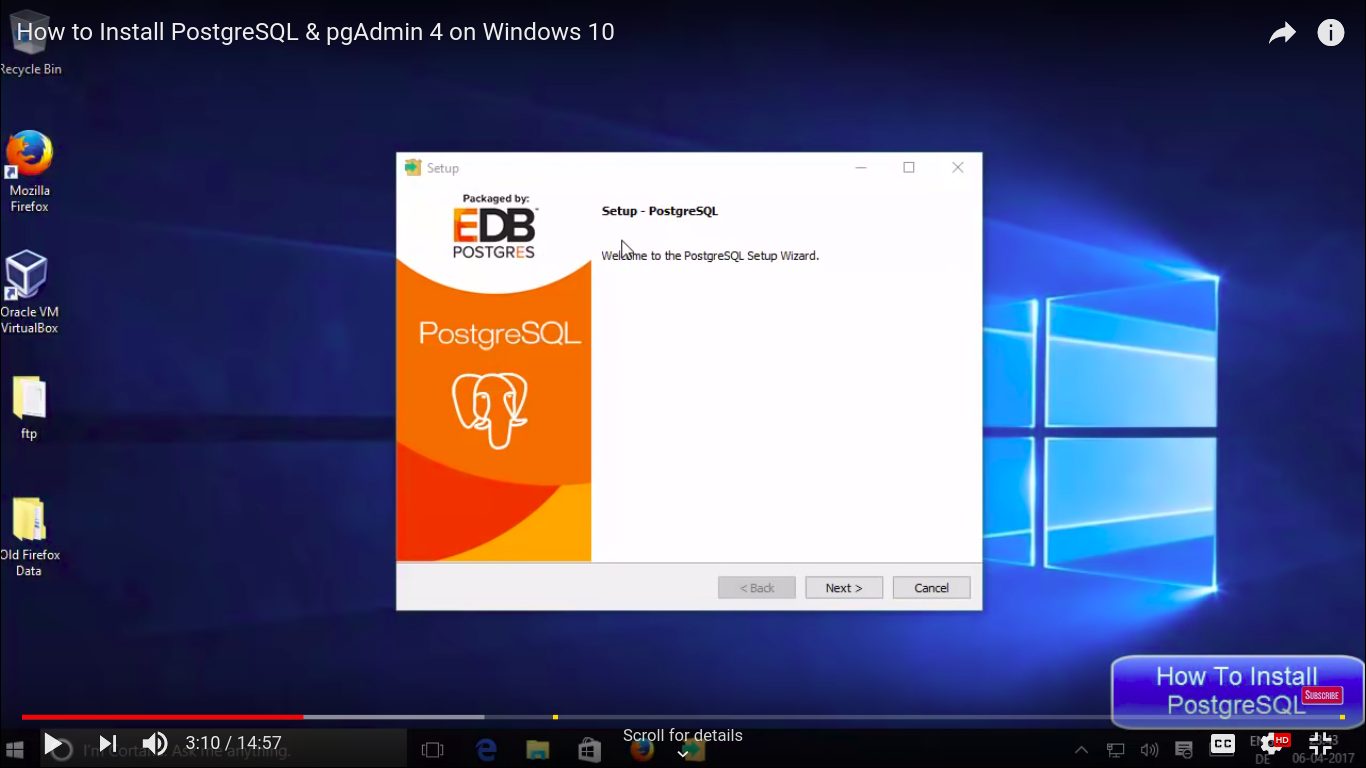
Task: Open Task View in the taskbar
Action: [432, 749]
